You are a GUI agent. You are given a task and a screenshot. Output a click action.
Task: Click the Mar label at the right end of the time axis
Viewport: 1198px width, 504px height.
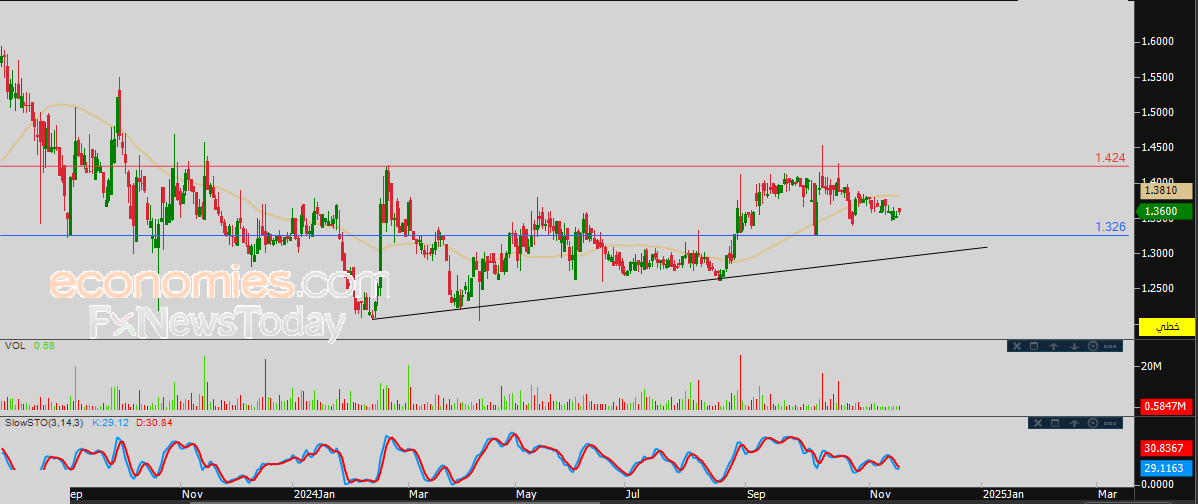(x=1106, y=494)
